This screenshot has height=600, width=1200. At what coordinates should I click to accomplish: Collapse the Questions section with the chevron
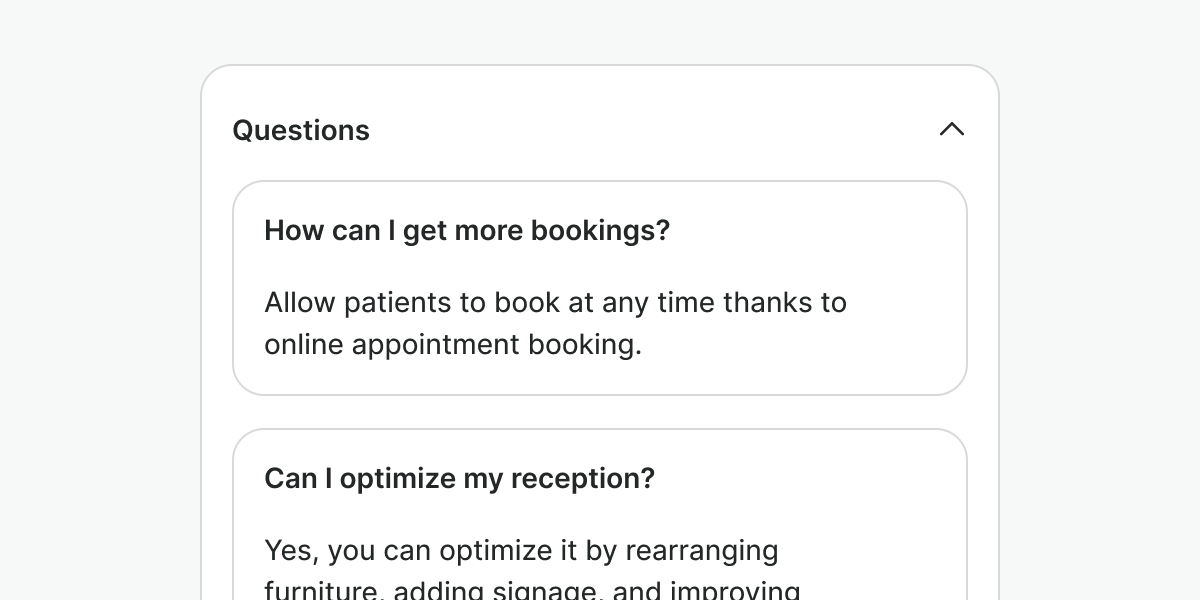click(x=952, y=130)
